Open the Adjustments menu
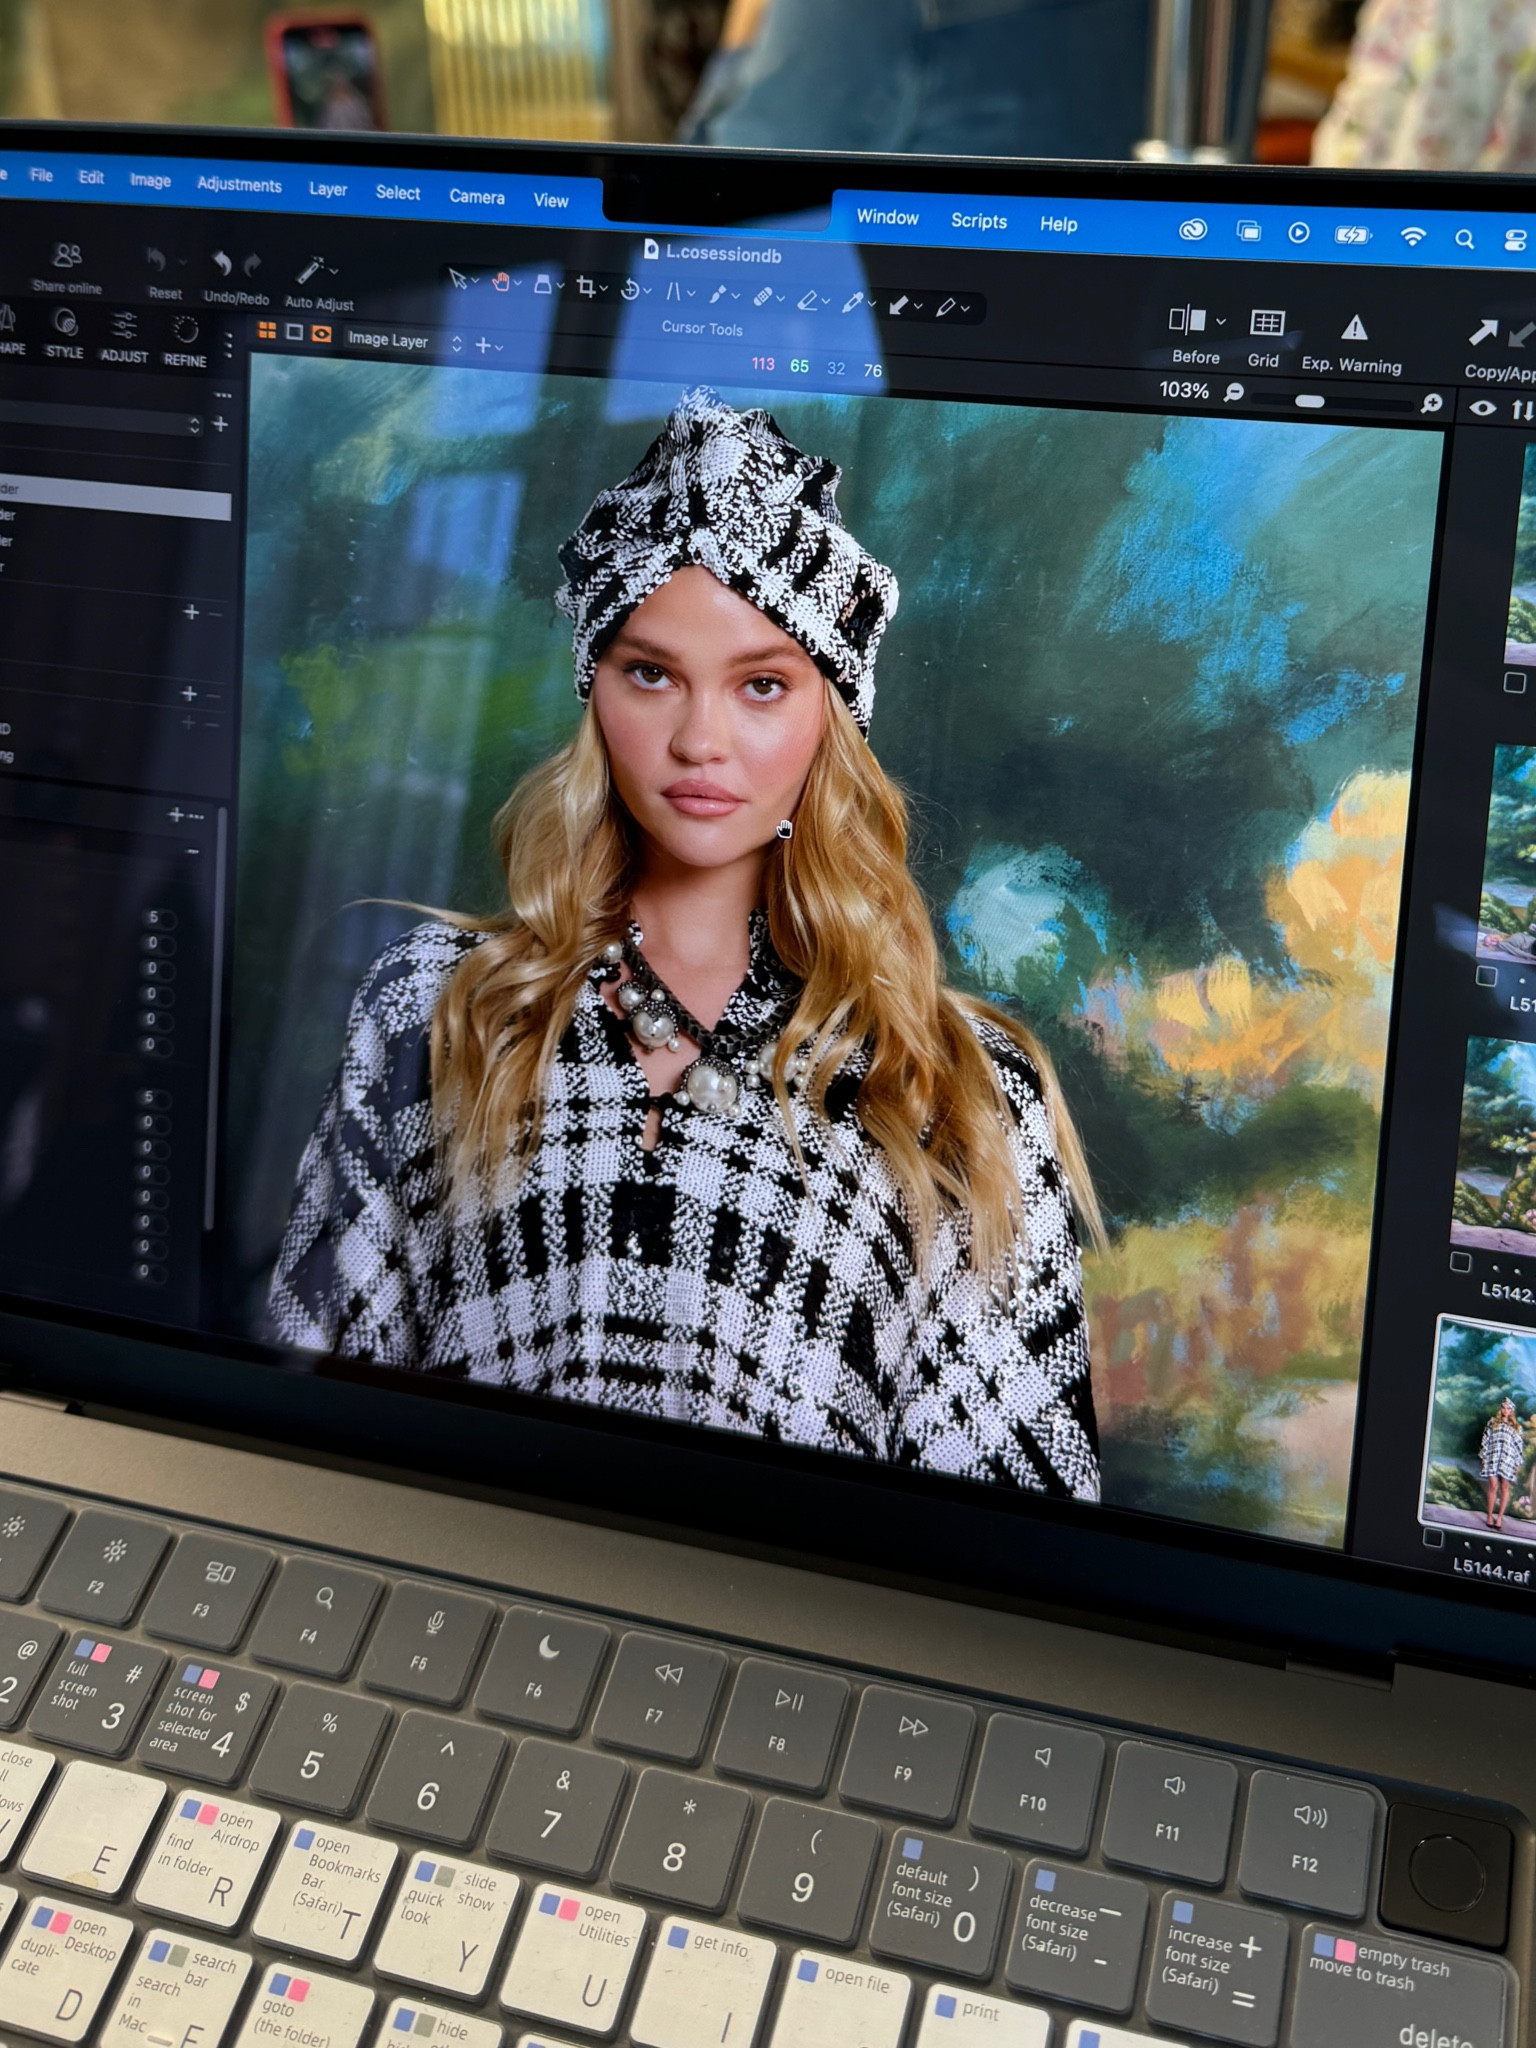The image size is (1536, 2048). point(239,185)
